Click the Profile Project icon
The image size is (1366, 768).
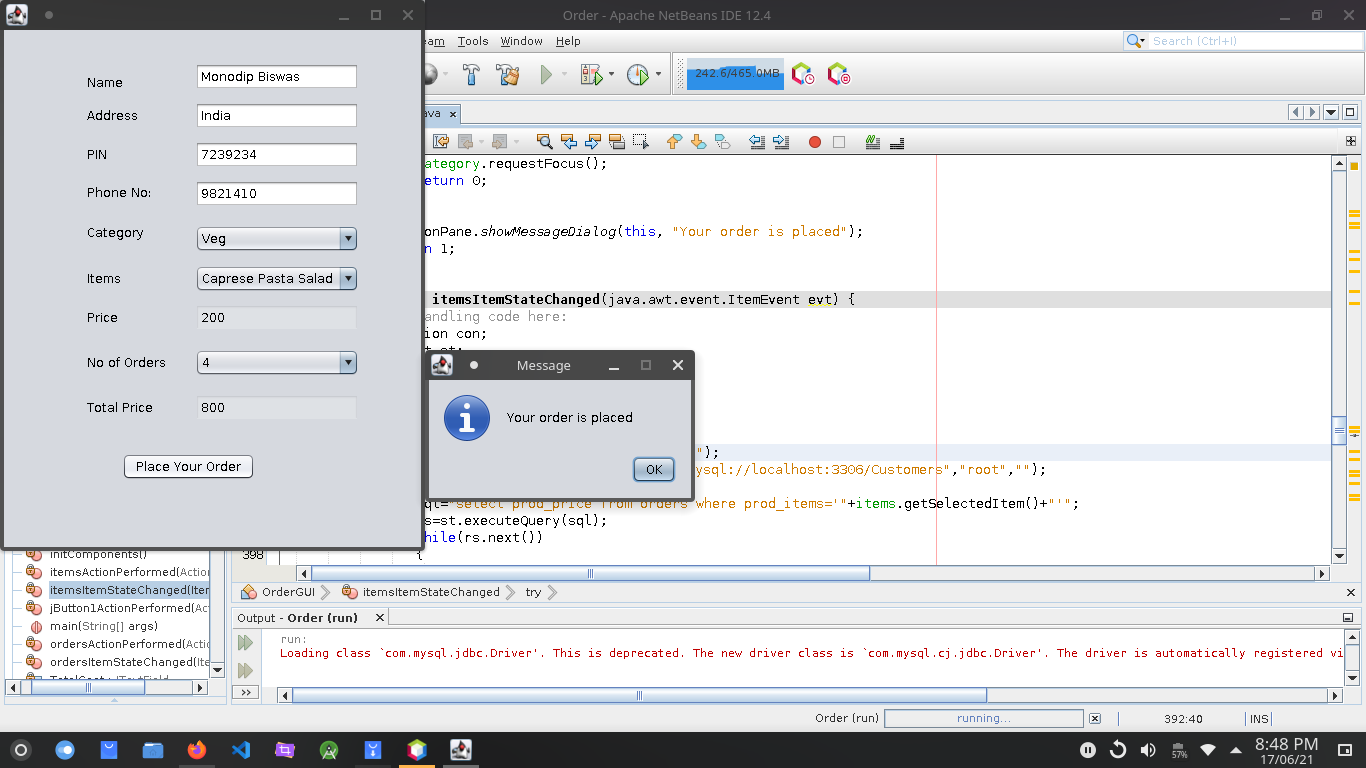click(x=636, y=74)
